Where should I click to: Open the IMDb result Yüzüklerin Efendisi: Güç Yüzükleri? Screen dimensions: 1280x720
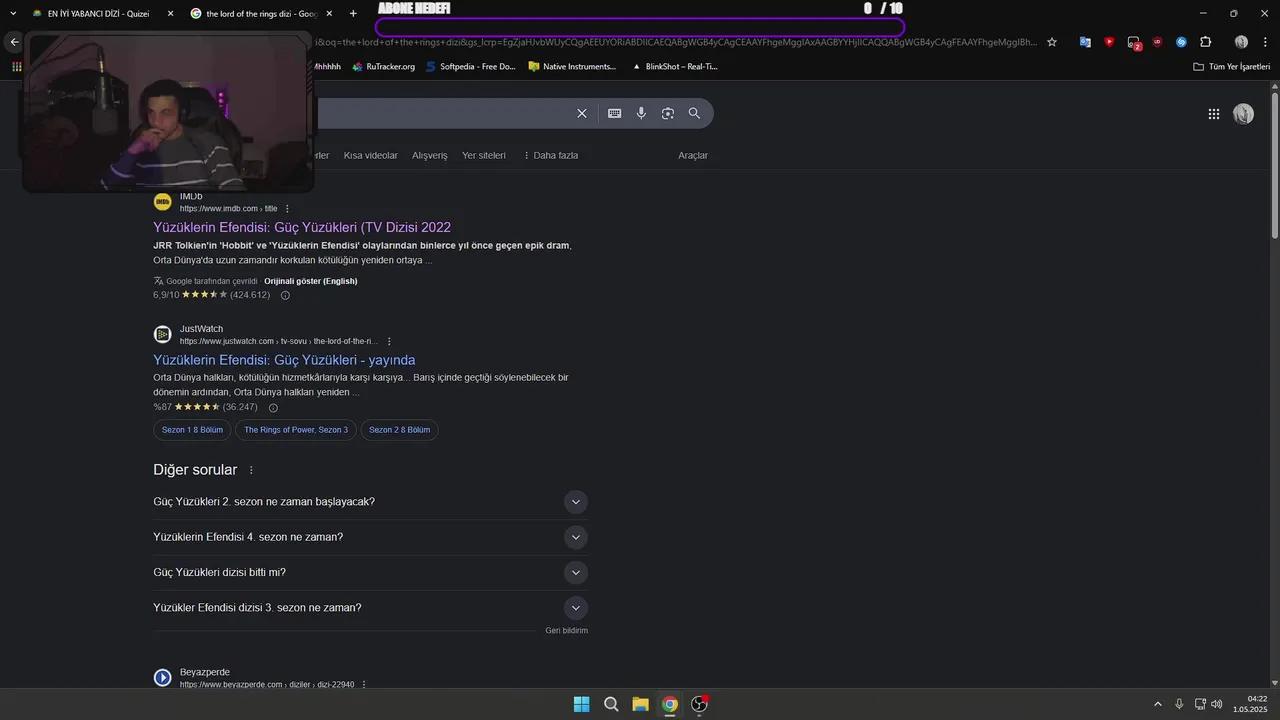[x=302, y=227]
